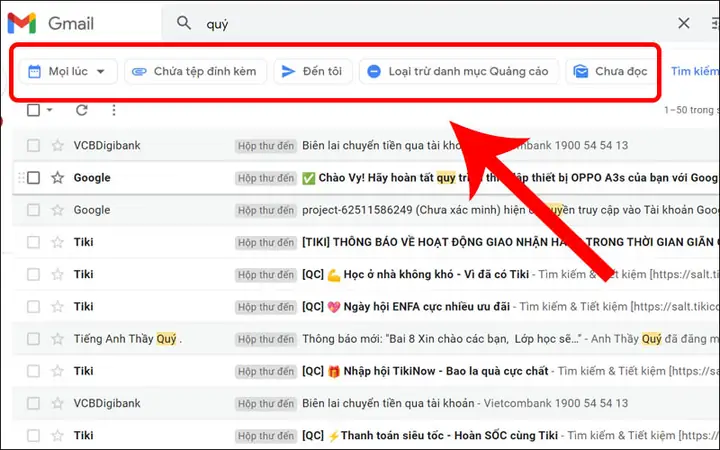The height and width of the screenshot is (450, 720).
Task: Open the 'Mọi lúc' date filter dropdown
Action: tap(68, 72)
